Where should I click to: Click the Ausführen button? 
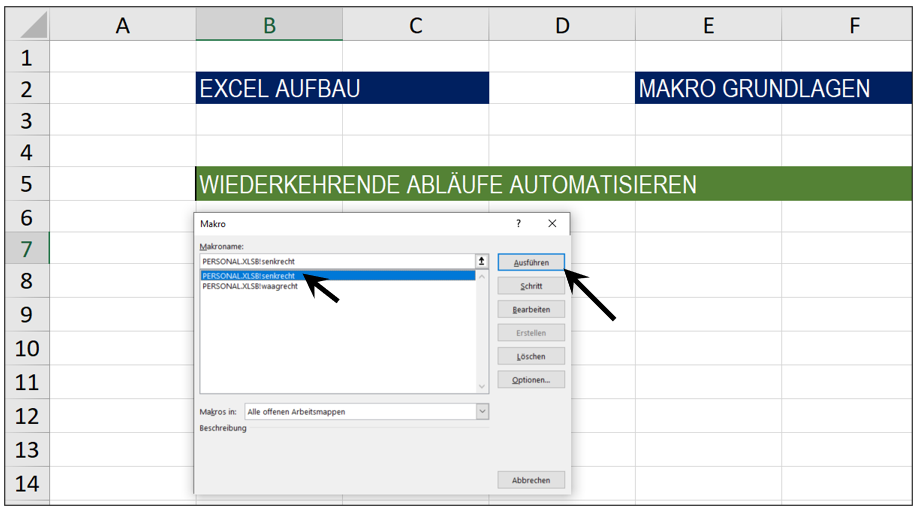coord(531,262)
